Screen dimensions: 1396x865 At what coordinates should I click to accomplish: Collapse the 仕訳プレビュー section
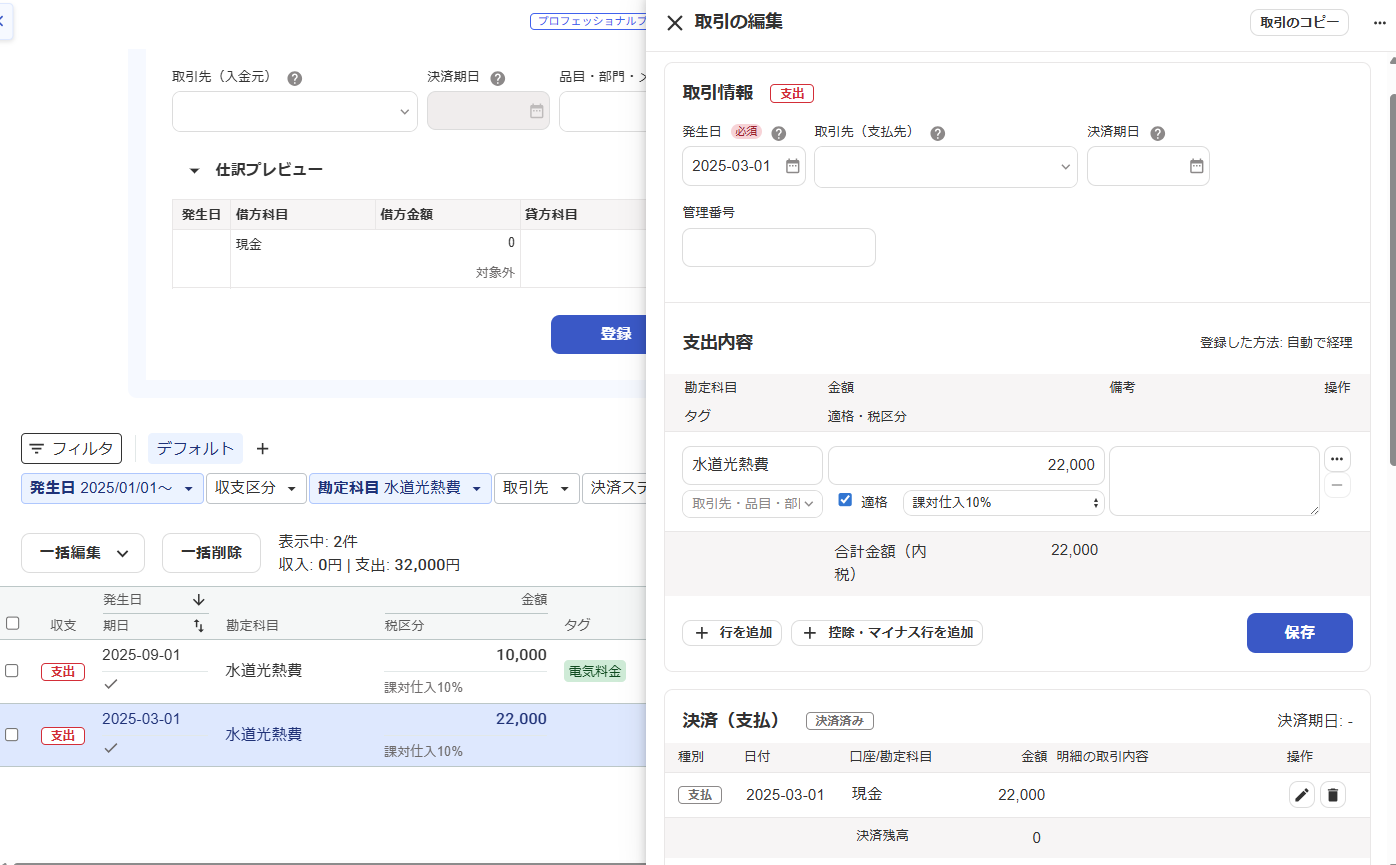point(195,170)
